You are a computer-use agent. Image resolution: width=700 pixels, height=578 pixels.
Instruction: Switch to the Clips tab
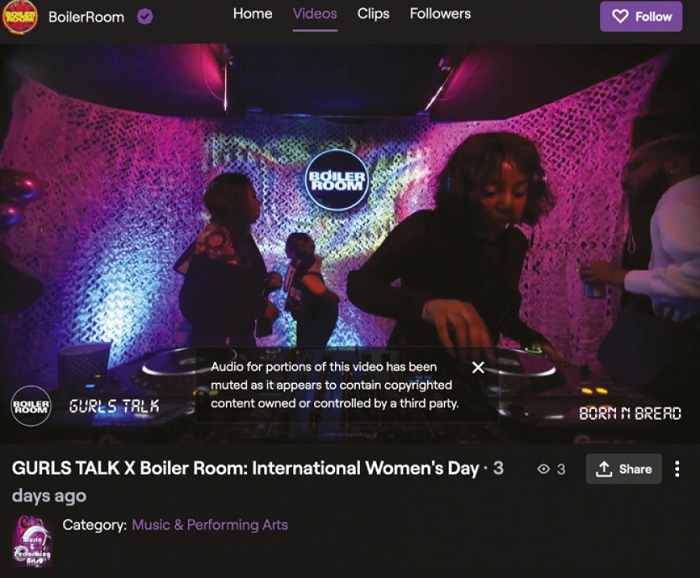tap(373, 14)
